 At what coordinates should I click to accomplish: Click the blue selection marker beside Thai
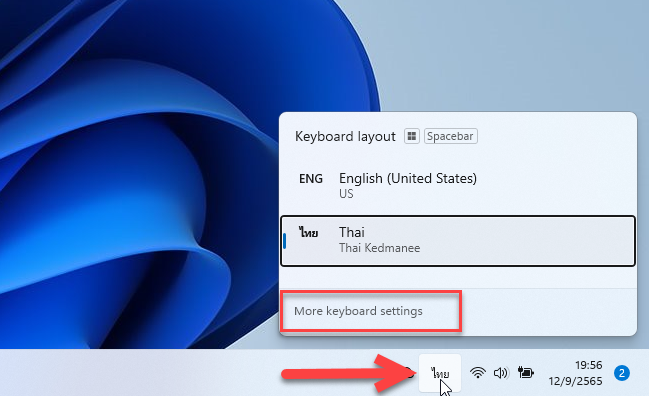[x=284, y=241]
